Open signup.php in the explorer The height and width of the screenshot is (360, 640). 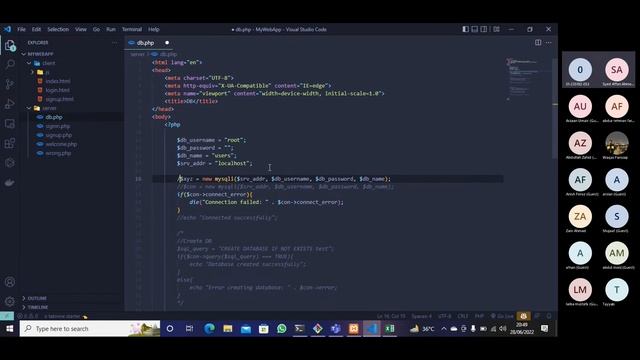59,135
